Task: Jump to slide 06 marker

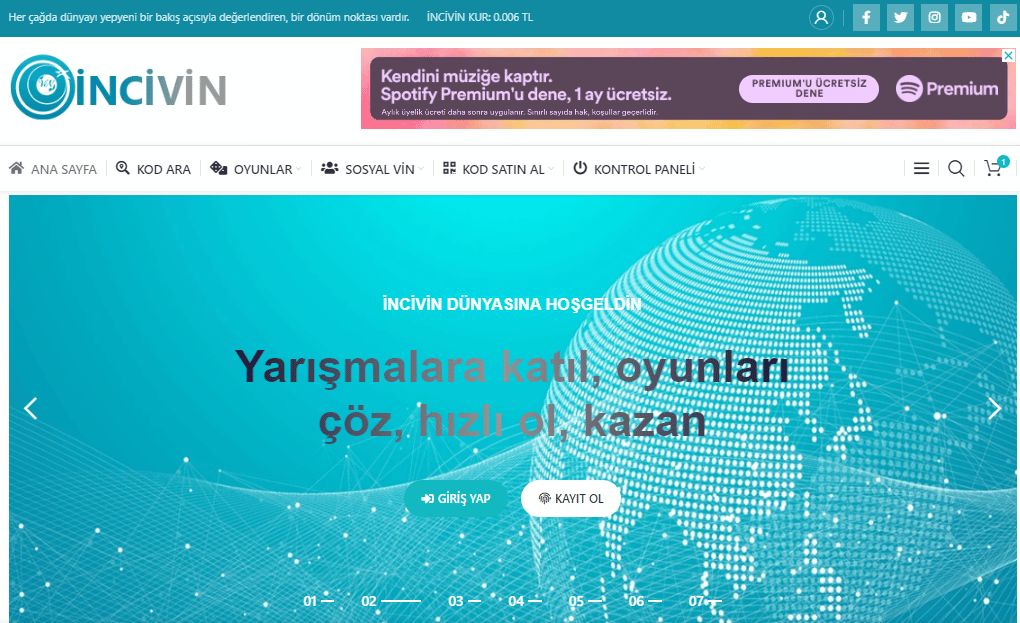Action: click(x=645, y=601)
